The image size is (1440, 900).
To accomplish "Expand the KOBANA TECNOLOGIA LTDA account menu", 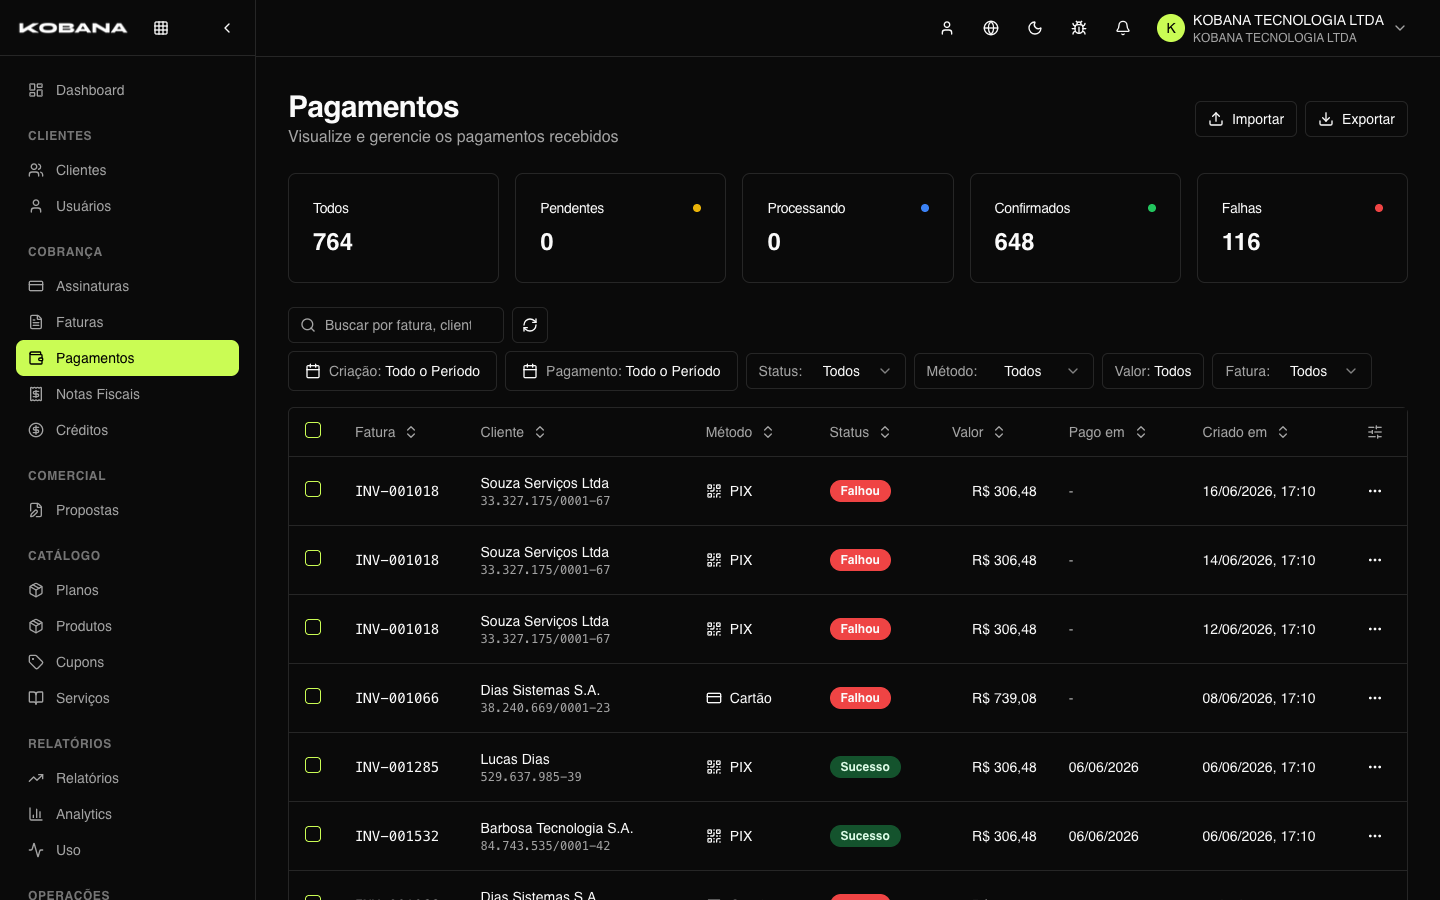I will (1282, 28).
